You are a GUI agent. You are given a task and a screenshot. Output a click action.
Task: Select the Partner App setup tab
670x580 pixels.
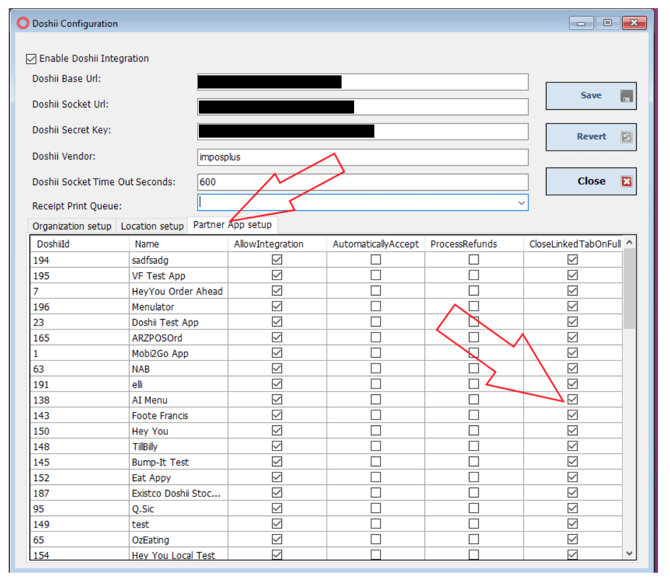click(x=232, y=225)
